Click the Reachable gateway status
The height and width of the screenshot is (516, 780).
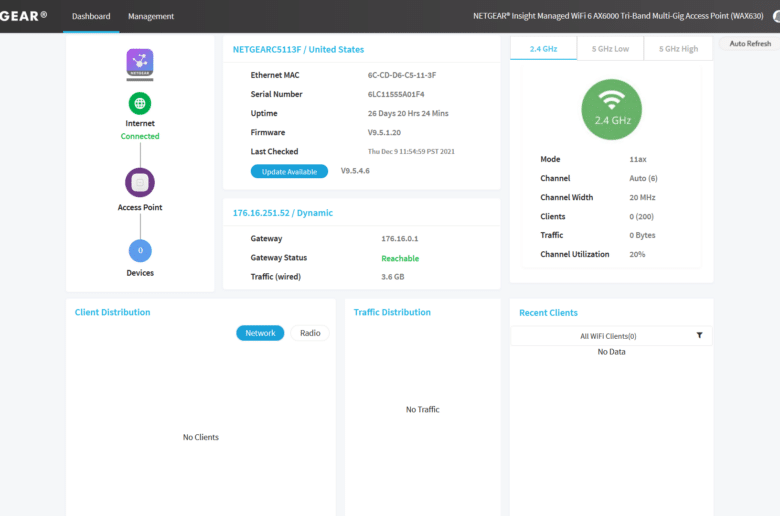click(400, 258)
